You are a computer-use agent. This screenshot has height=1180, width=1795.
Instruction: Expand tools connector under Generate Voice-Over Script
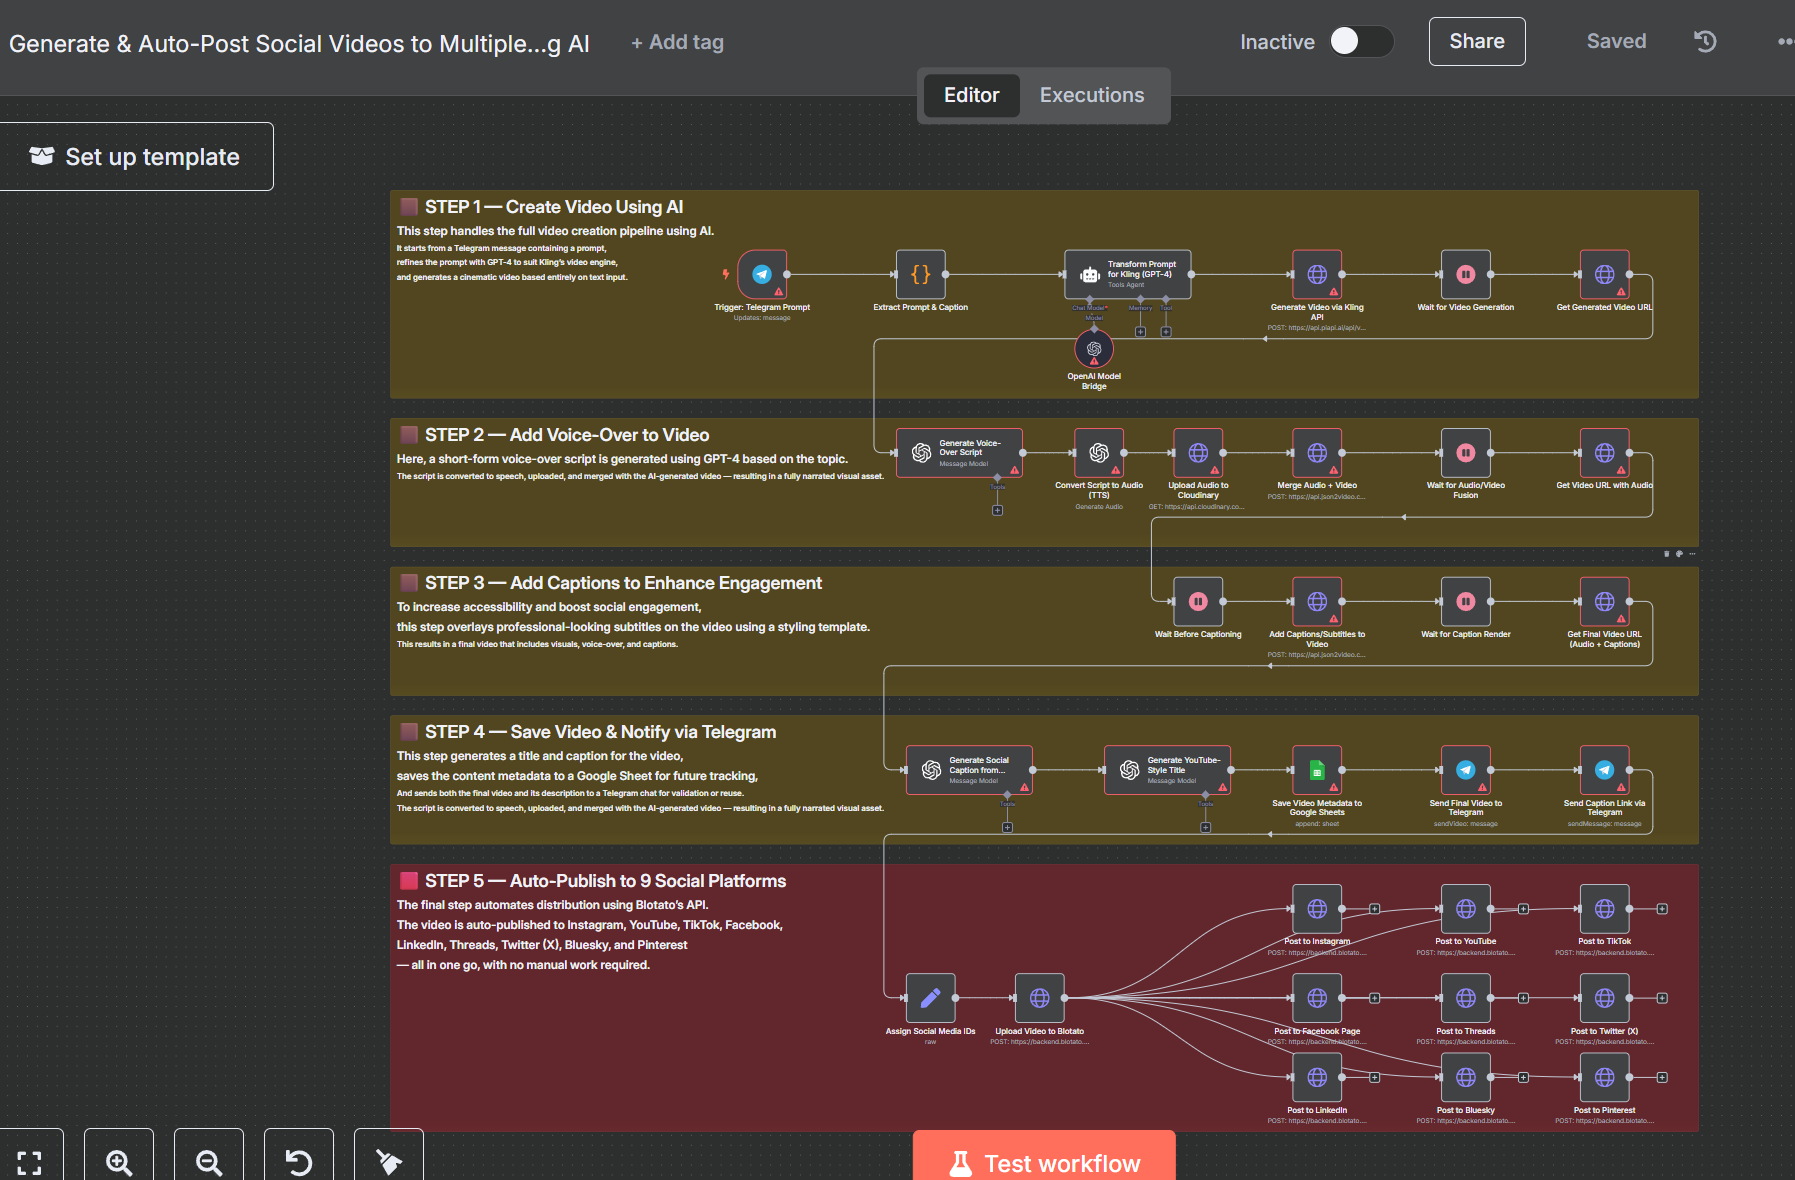(x=997, y=510)
